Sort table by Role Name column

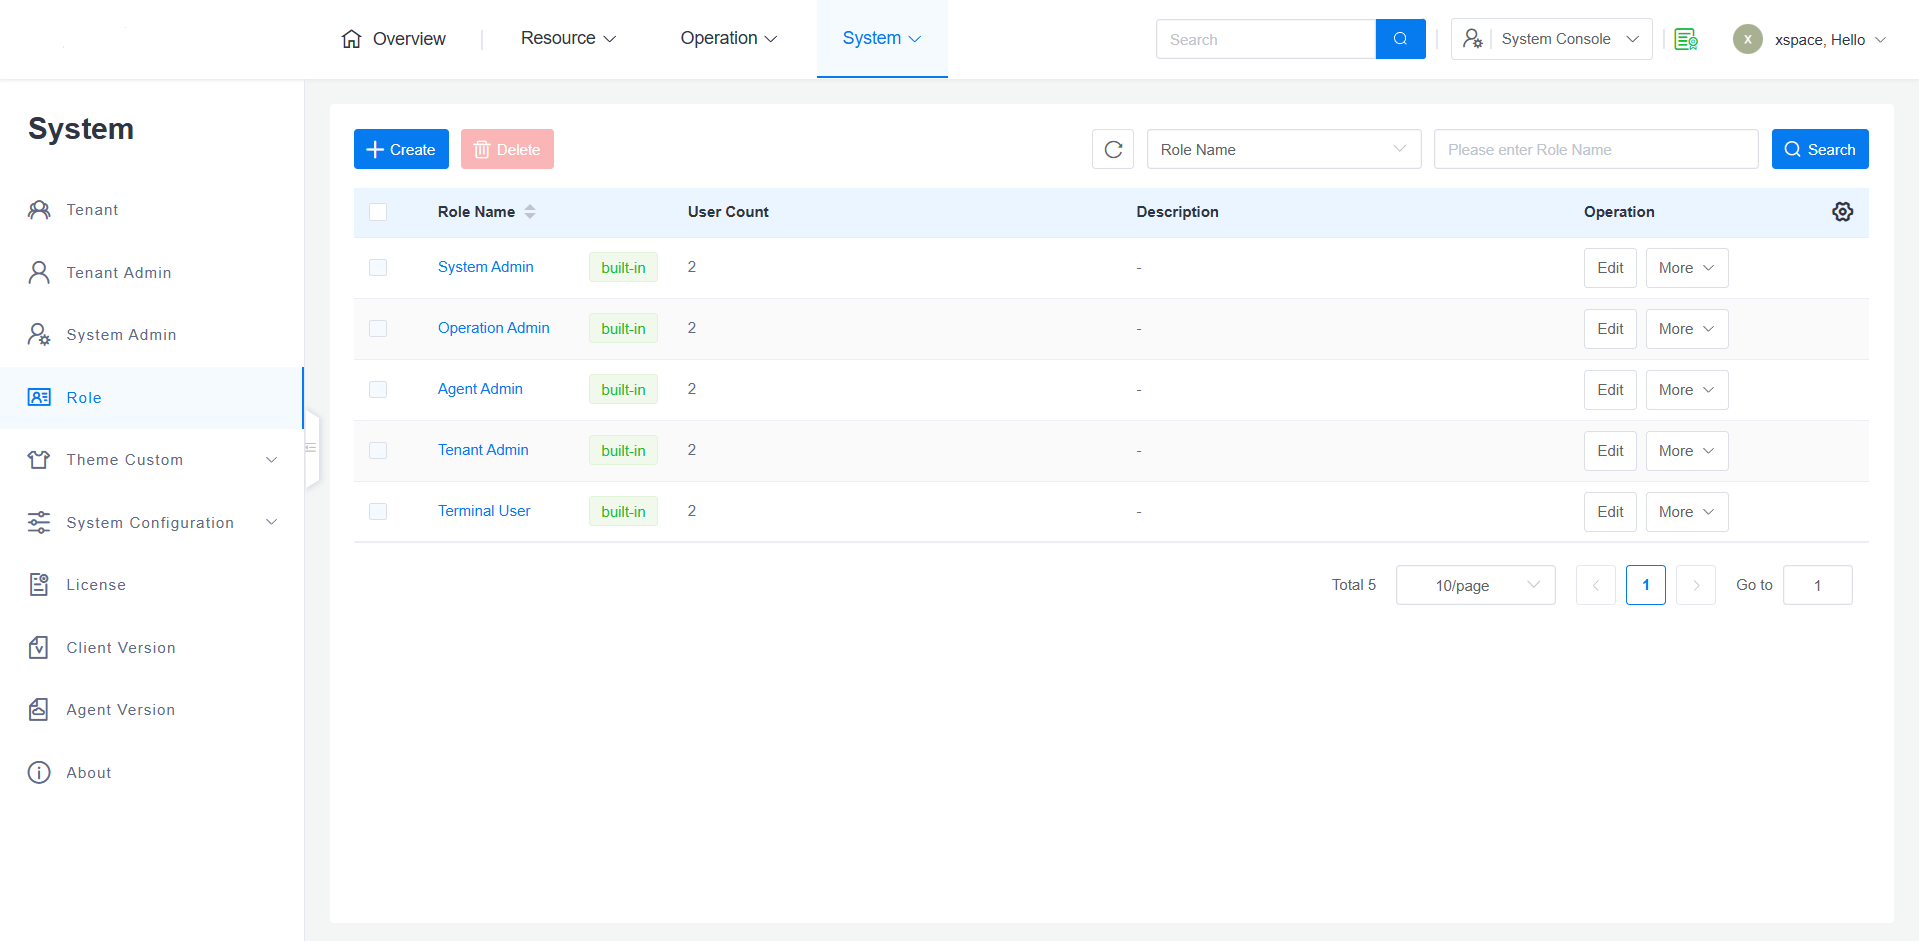point(530,212)
